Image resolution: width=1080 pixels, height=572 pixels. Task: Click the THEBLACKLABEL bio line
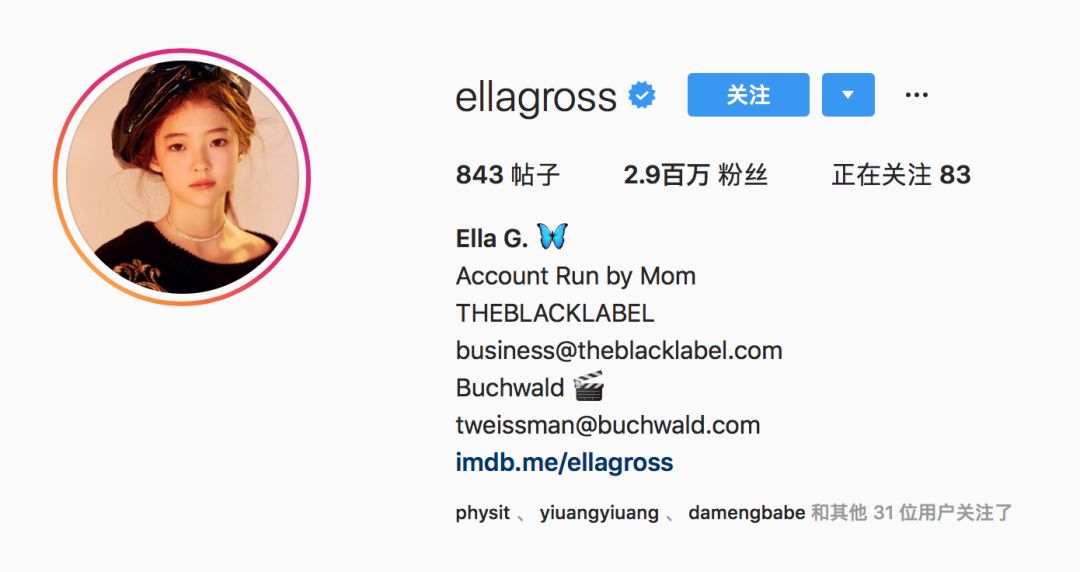(555, 314)
